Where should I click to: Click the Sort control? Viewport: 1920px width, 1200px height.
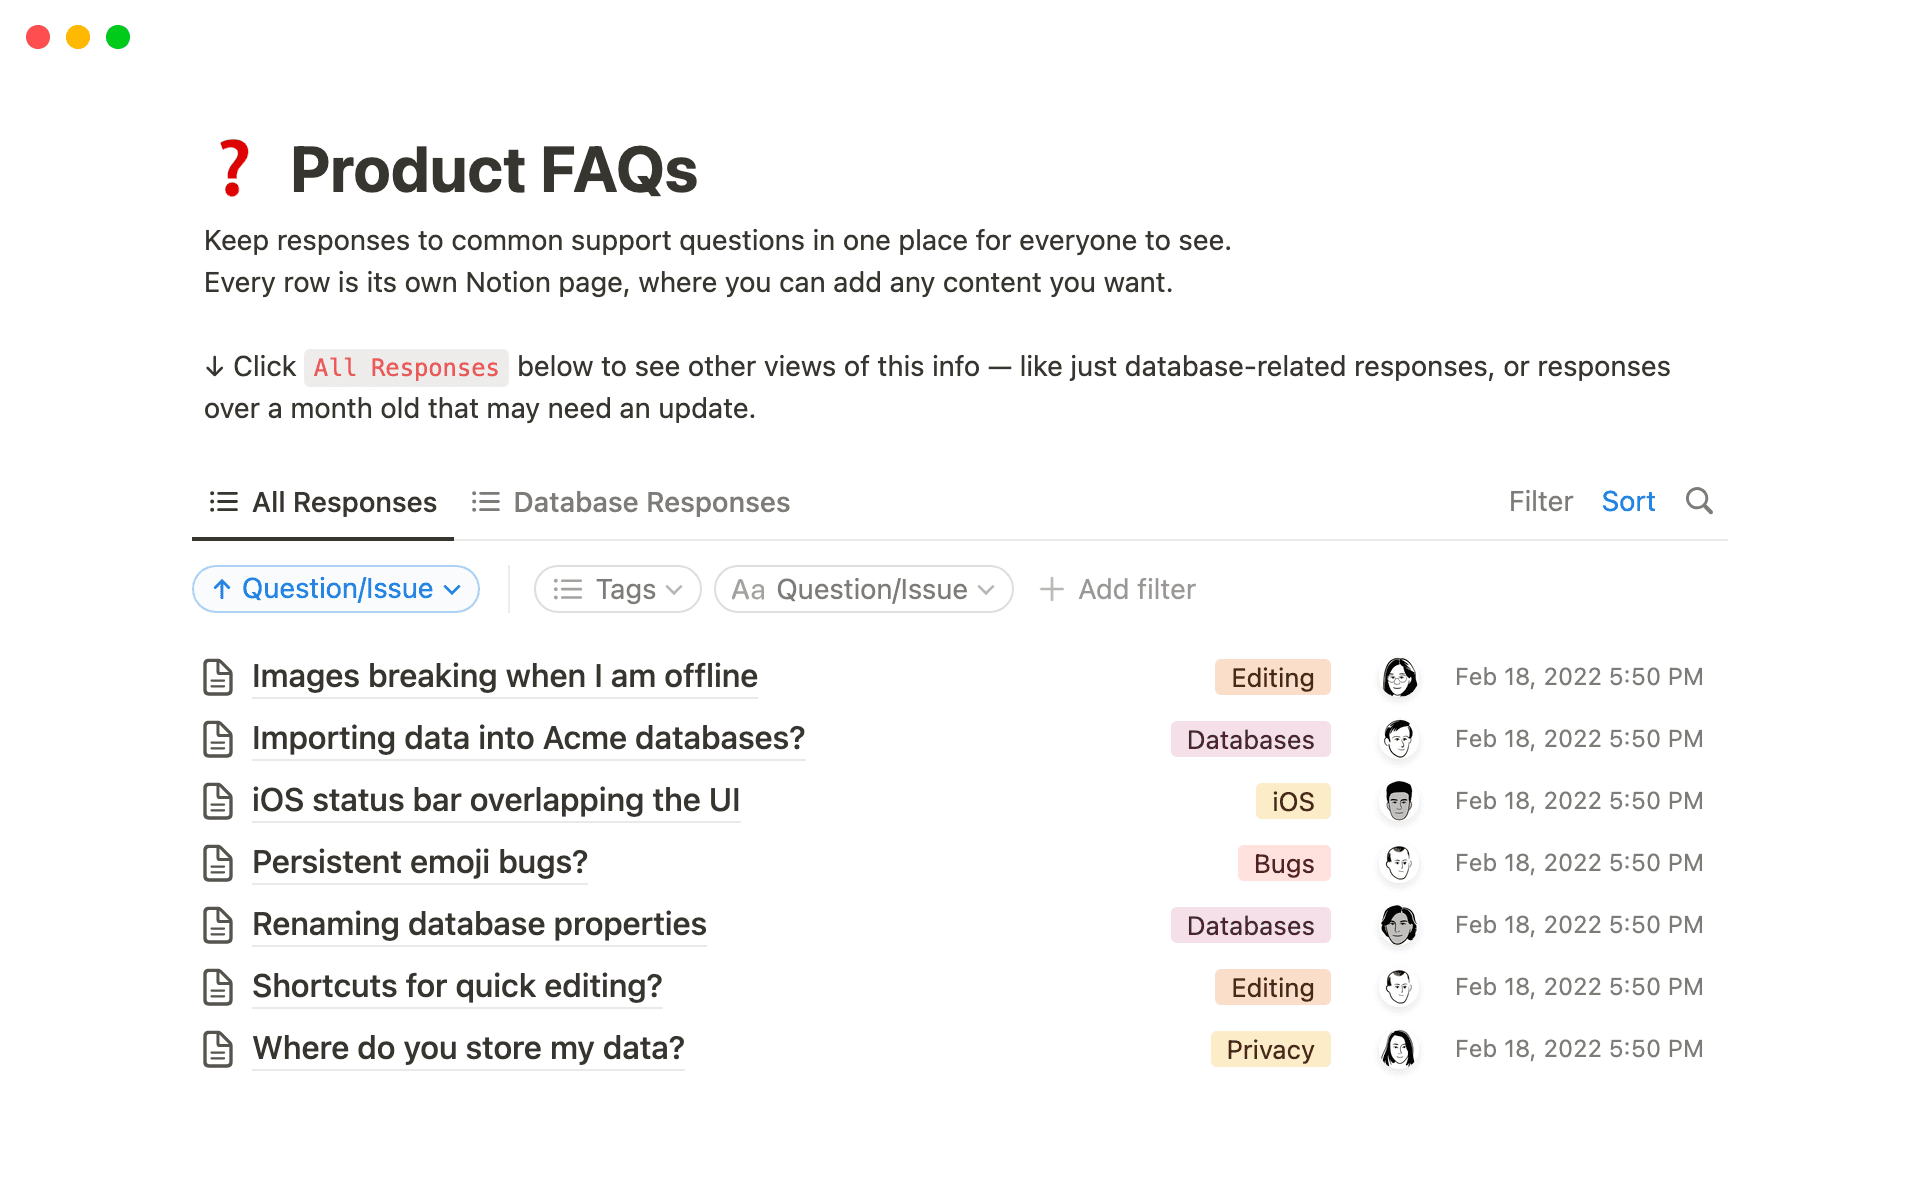1628,501
